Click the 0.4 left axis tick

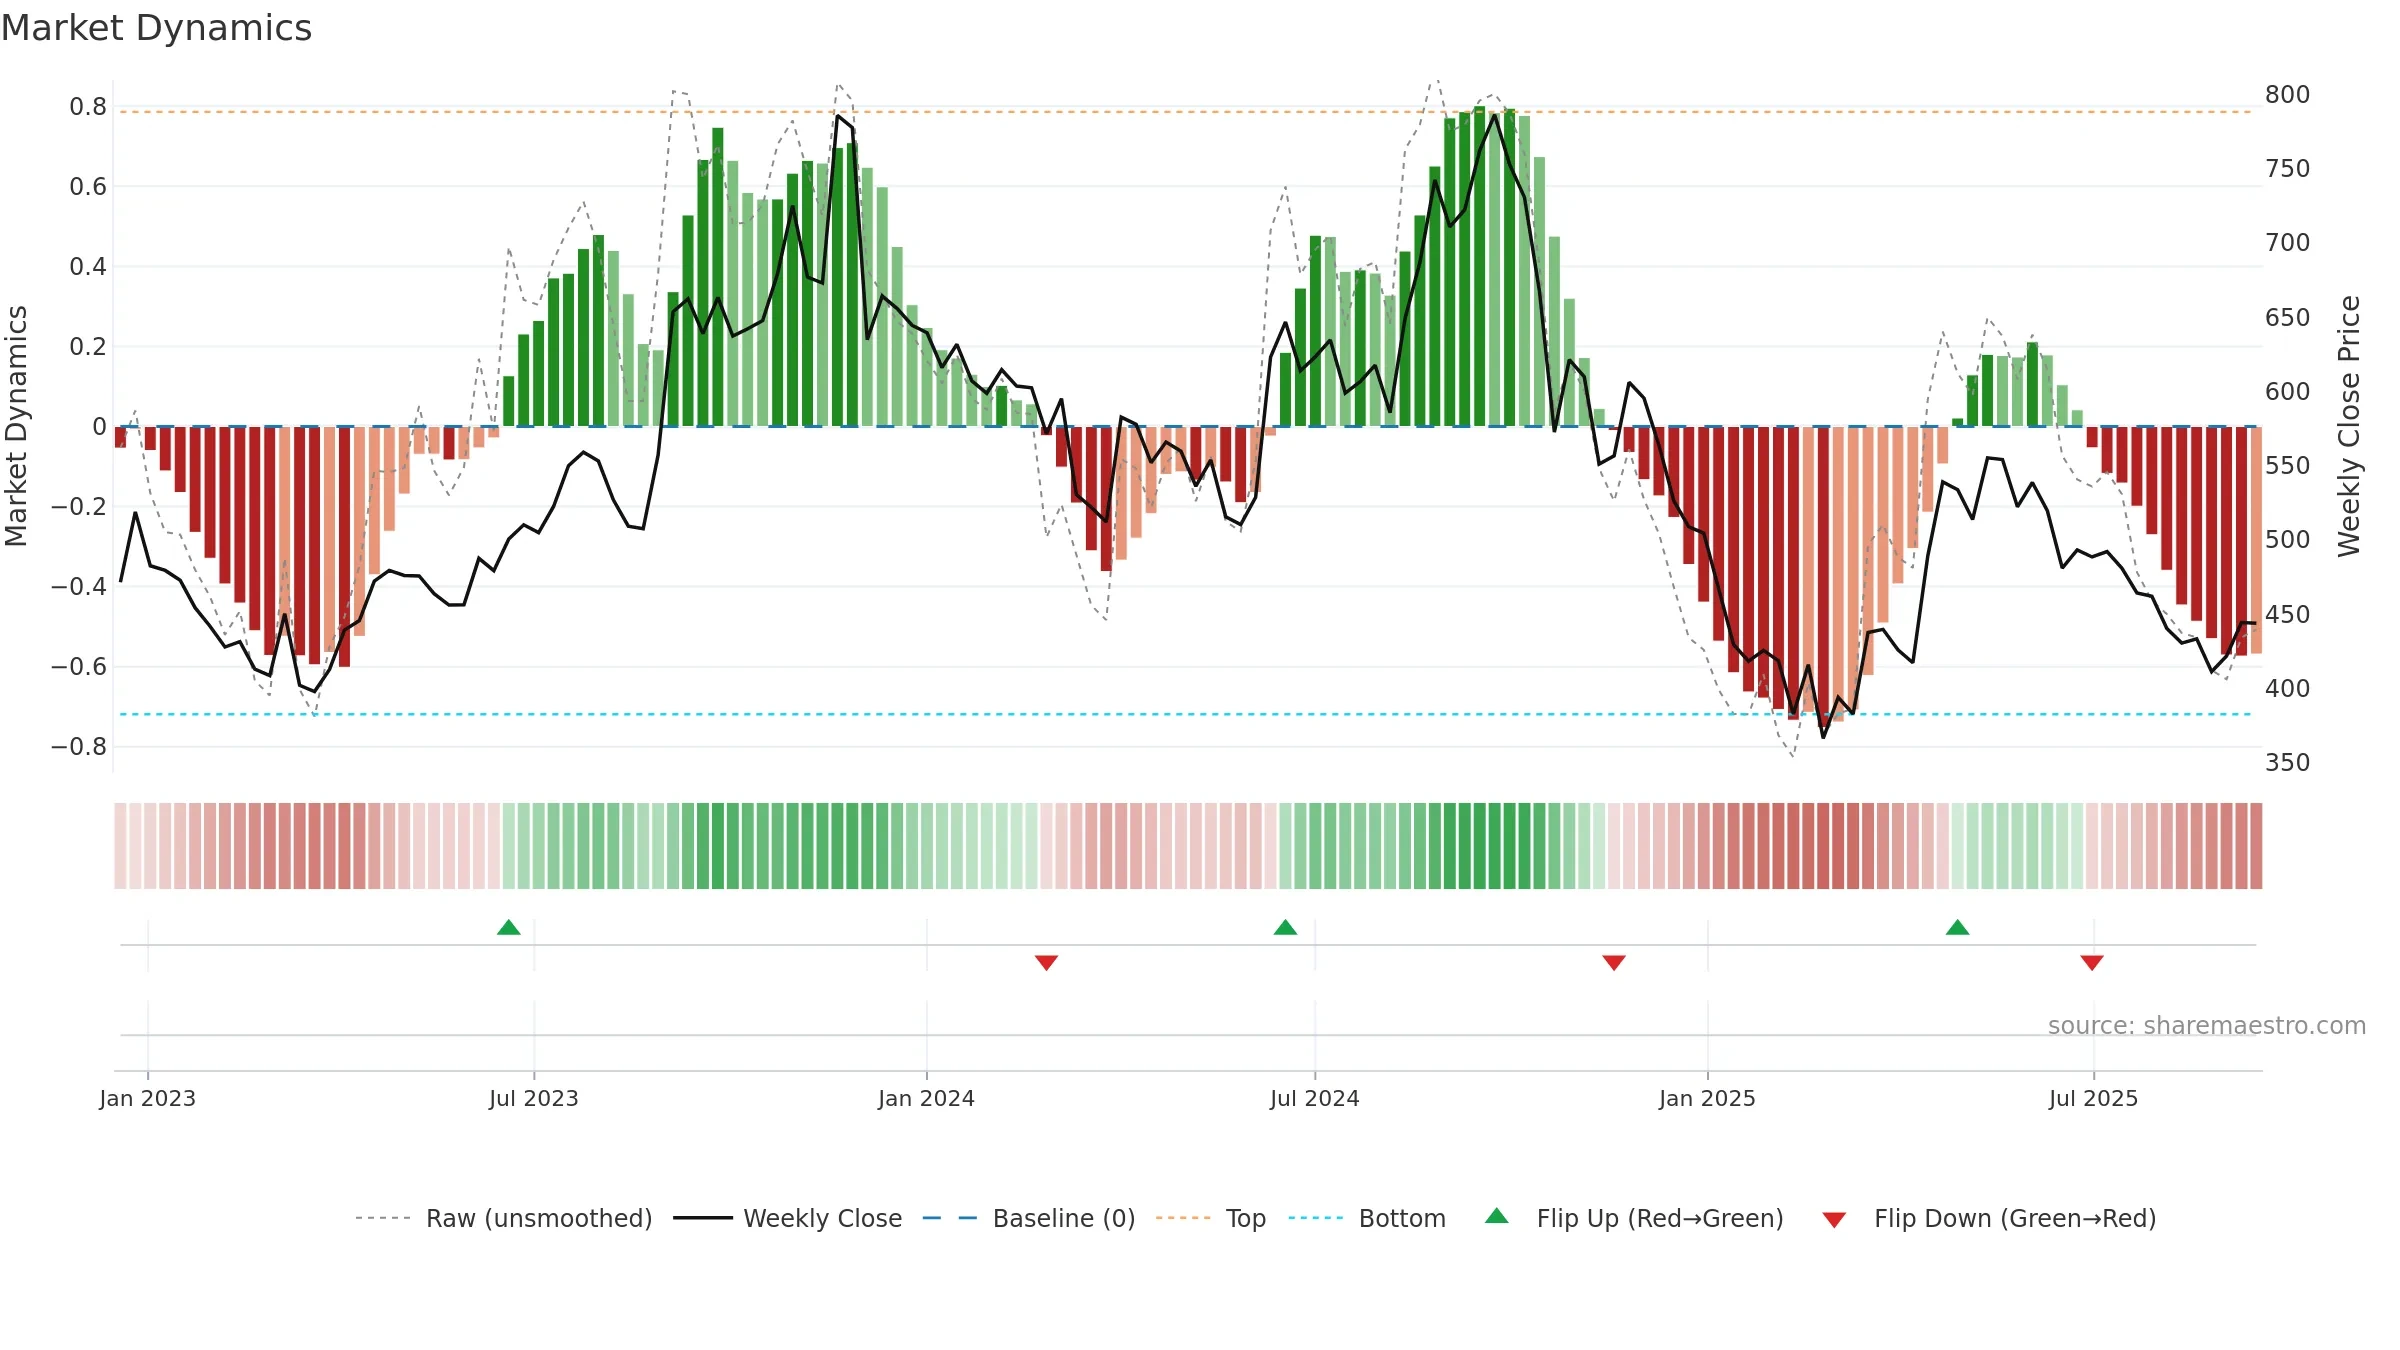(x=88, y=266)
